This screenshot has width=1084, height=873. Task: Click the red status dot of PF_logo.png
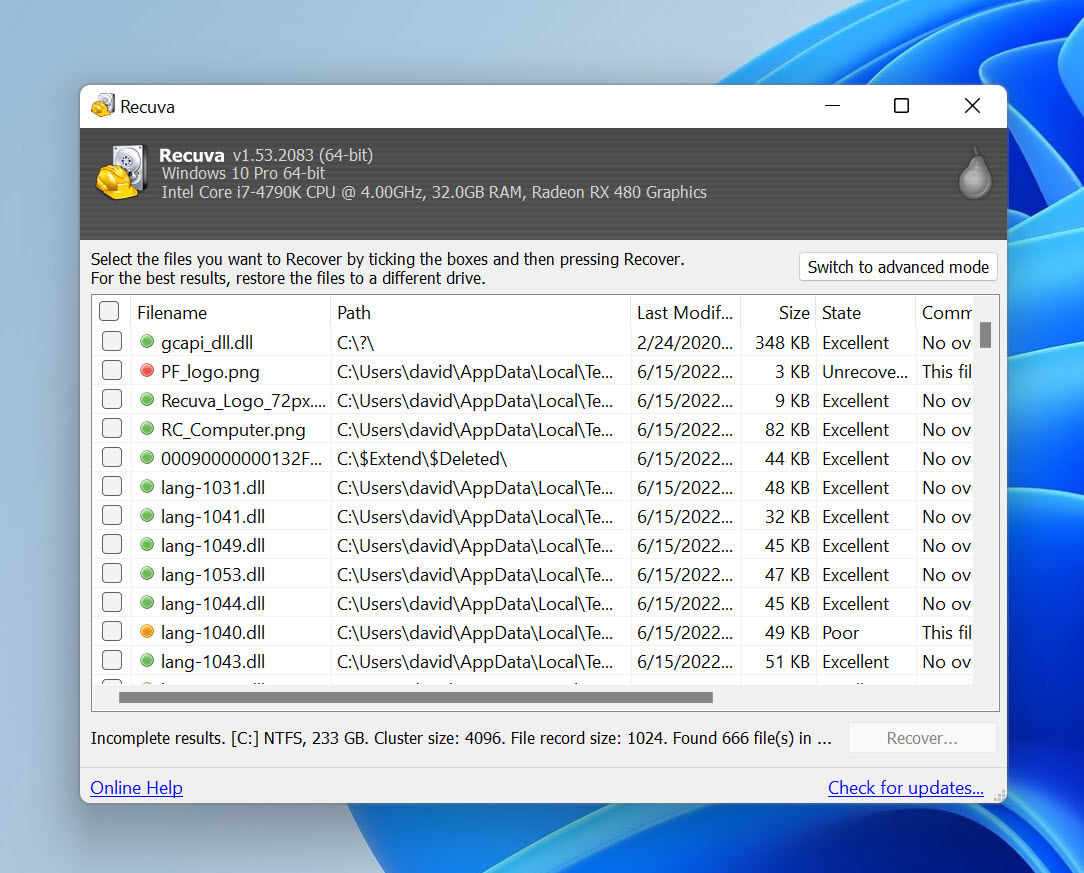147,370
